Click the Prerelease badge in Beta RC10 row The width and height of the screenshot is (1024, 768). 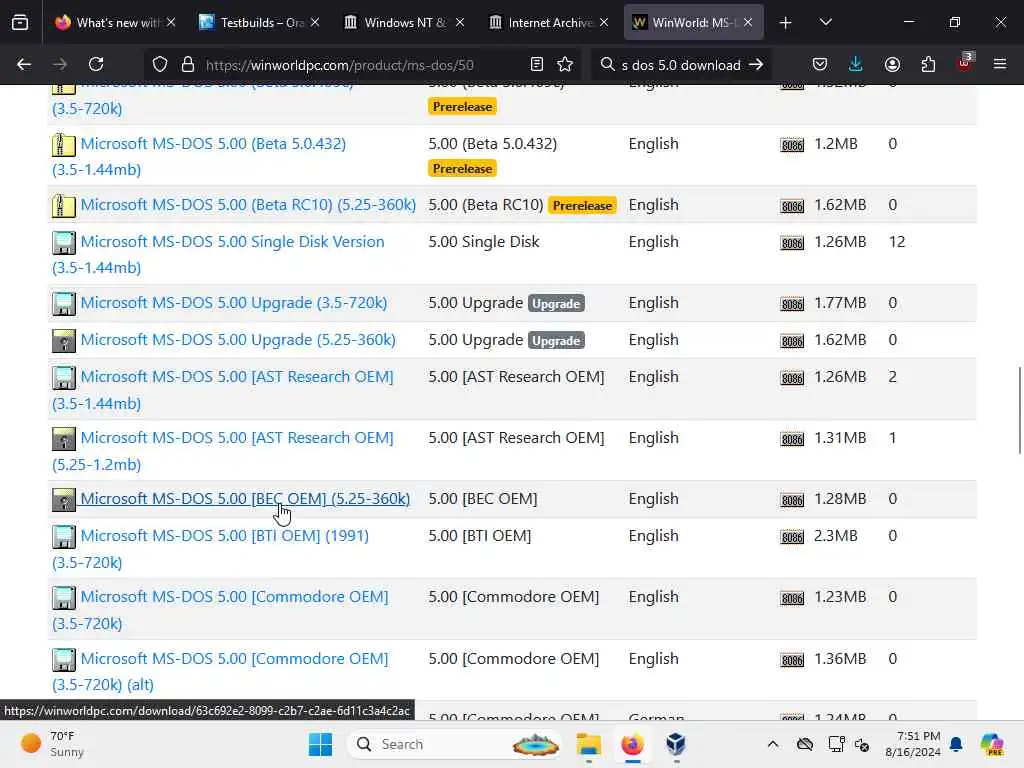(x=582, y=206)
